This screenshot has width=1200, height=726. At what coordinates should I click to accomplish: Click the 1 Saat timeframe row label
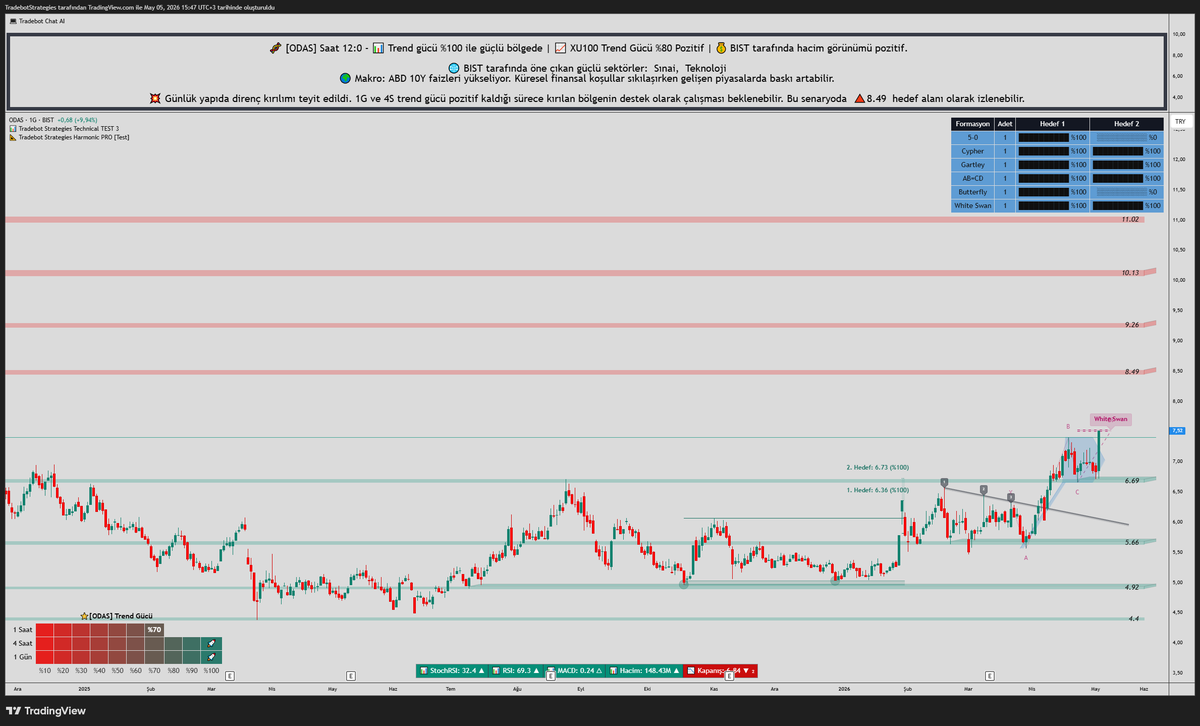(22, 630)
